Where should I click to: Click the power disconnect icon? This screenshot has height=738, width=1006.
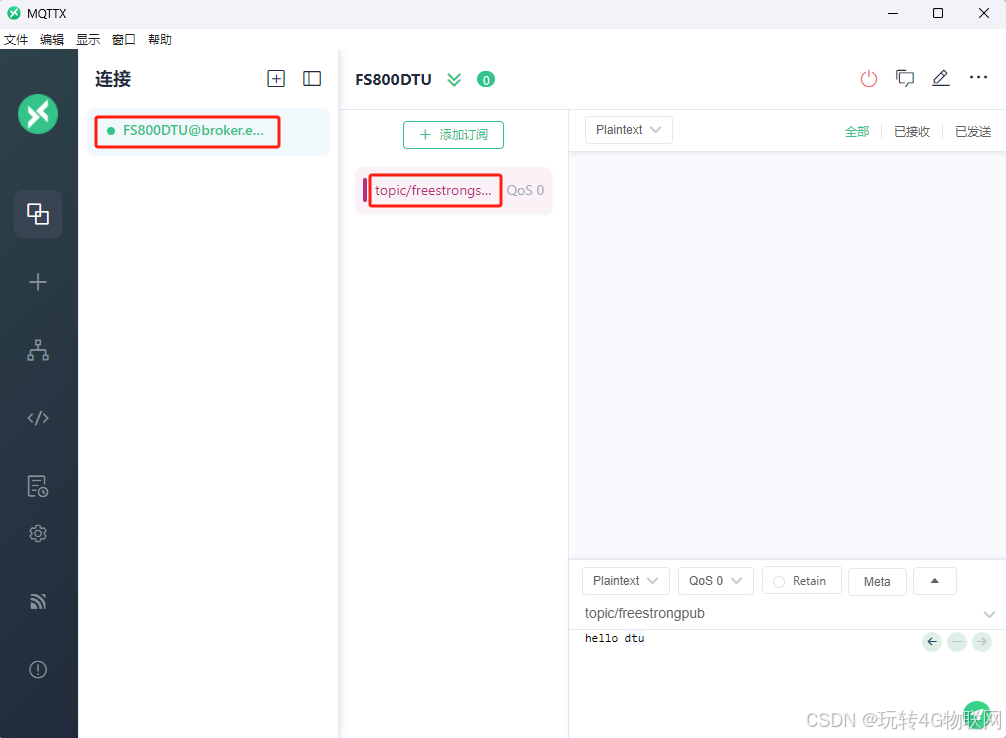pyautogui.click(x=868, y=79)
